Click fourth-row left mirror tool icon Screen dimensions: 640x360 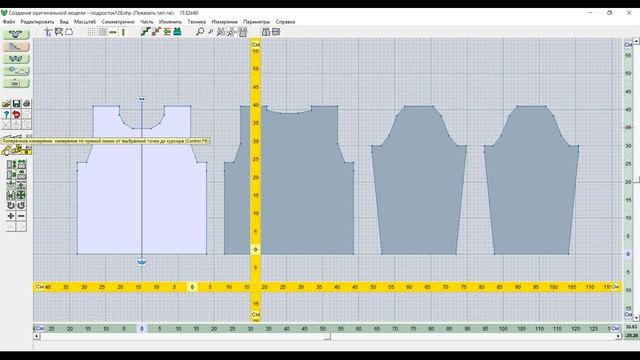[11, 195]
